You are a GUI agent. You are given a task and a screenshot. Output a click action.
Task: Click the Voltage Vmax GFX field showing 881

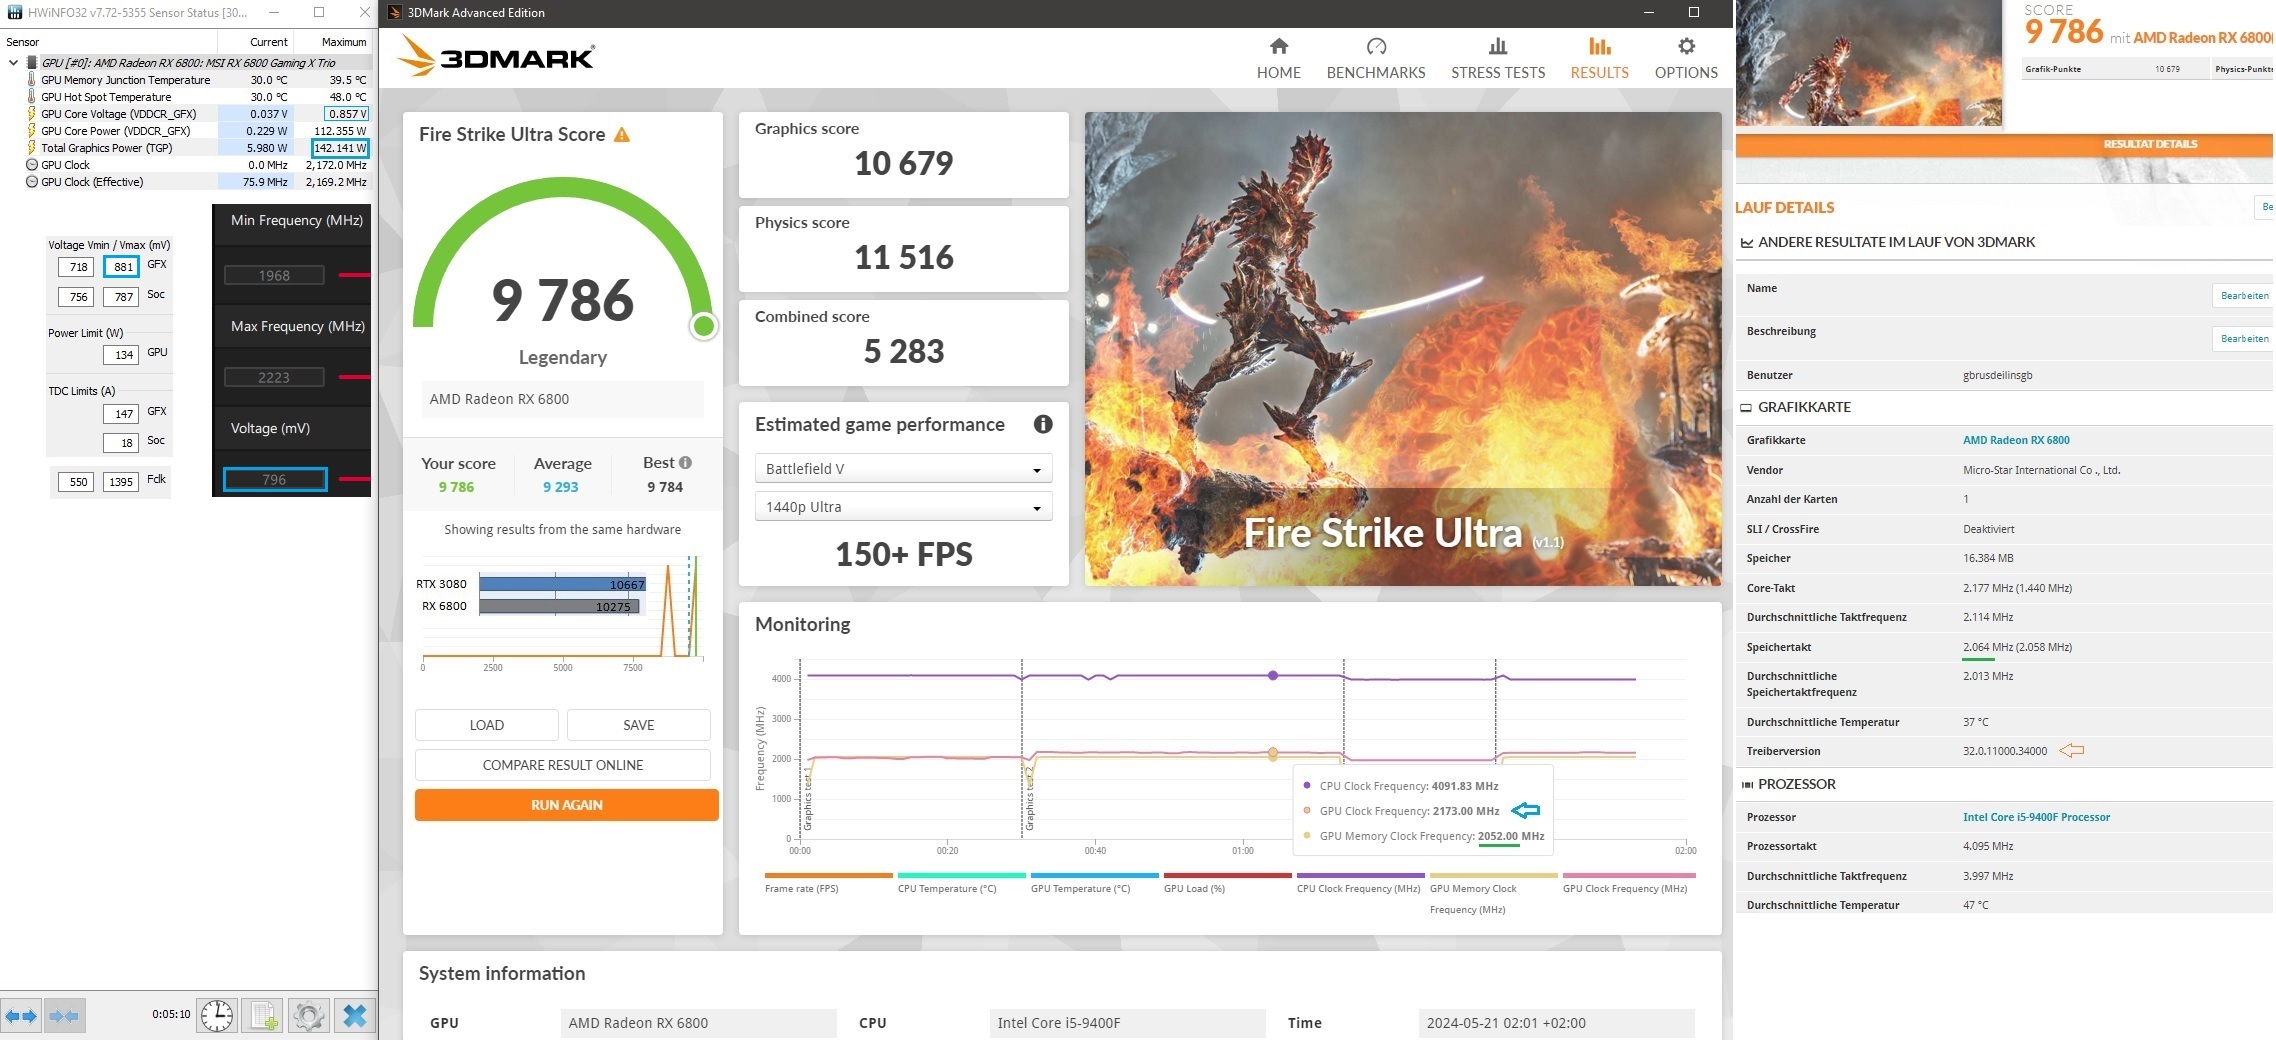click(121, 267)
